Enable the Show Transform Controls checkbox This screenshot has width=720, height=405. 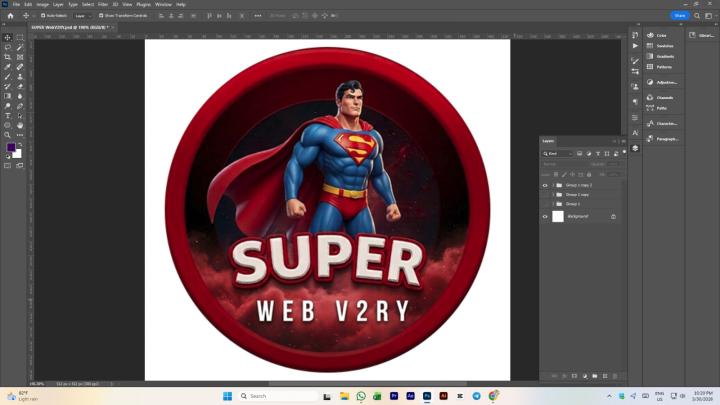(x=101, y=16)
